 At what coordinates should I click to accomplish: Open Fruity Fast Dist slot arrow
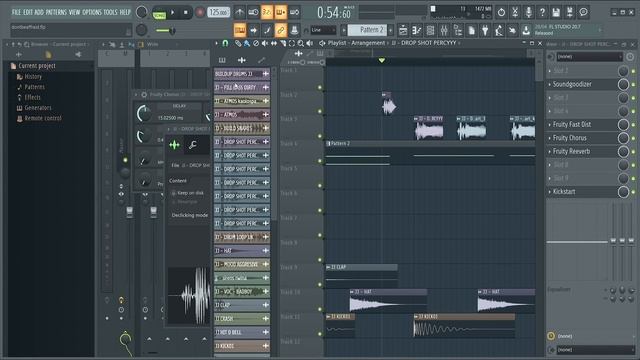[x=549, y=124]
